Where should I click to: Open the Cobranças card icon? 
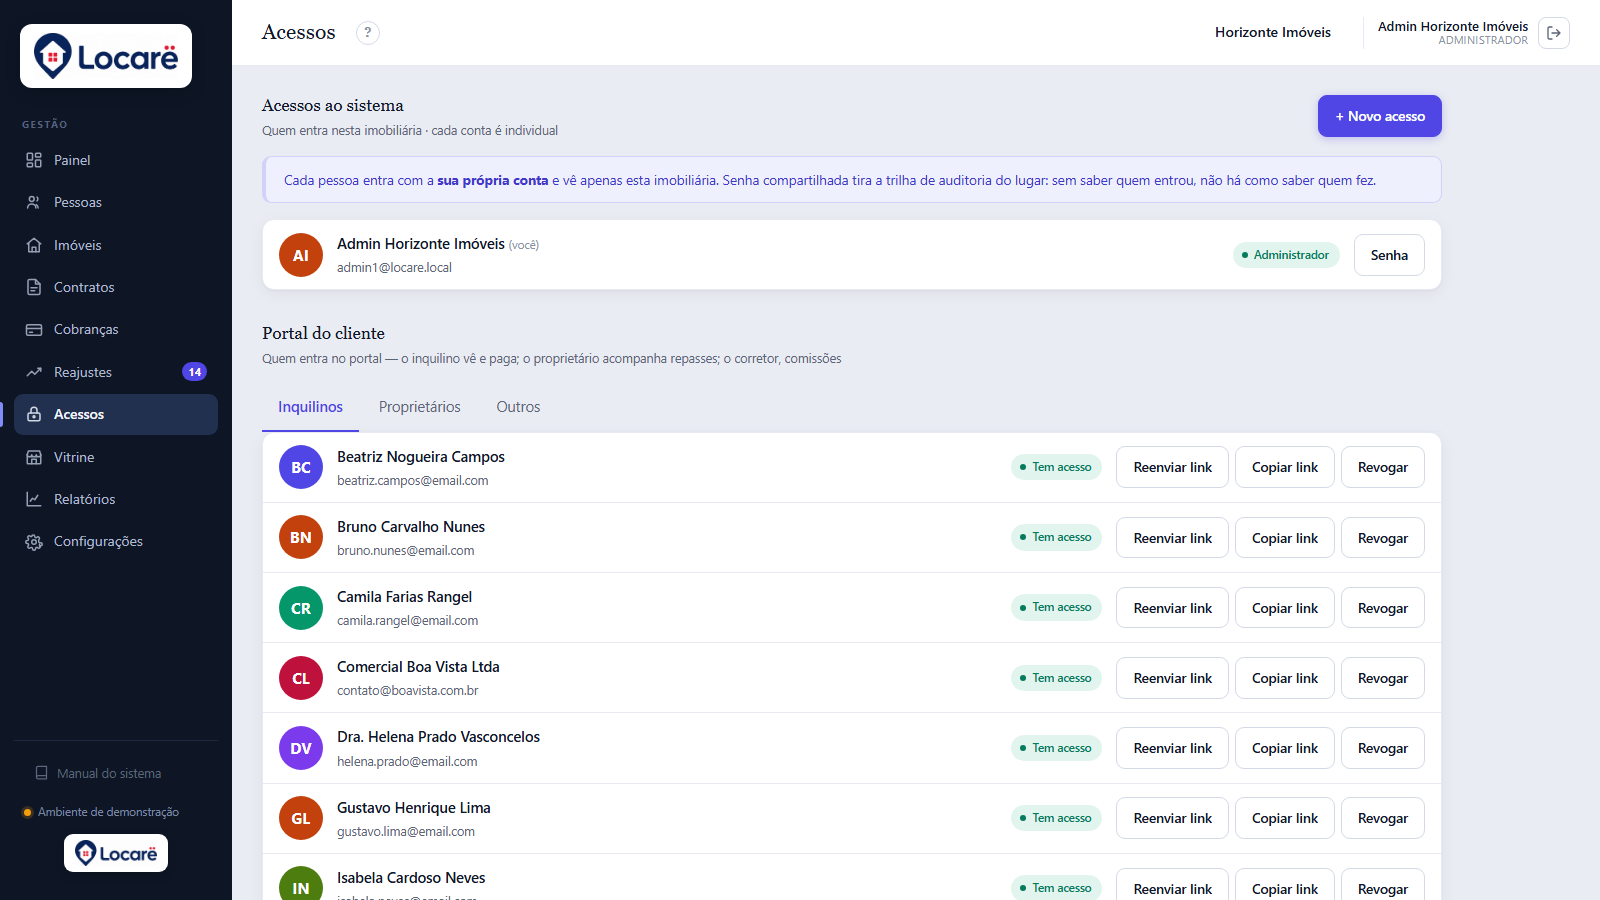(34, 329)
